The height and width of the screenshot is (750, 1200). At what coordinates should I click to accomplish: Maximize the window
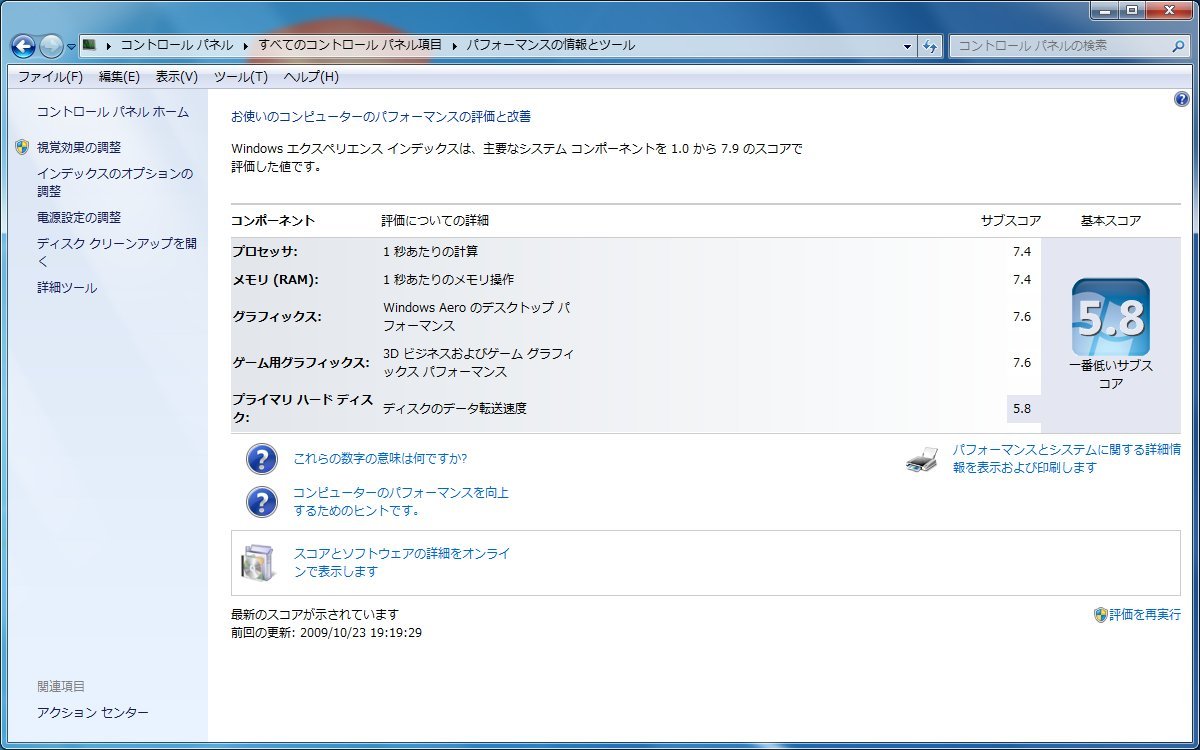(x=1132, y=10)
